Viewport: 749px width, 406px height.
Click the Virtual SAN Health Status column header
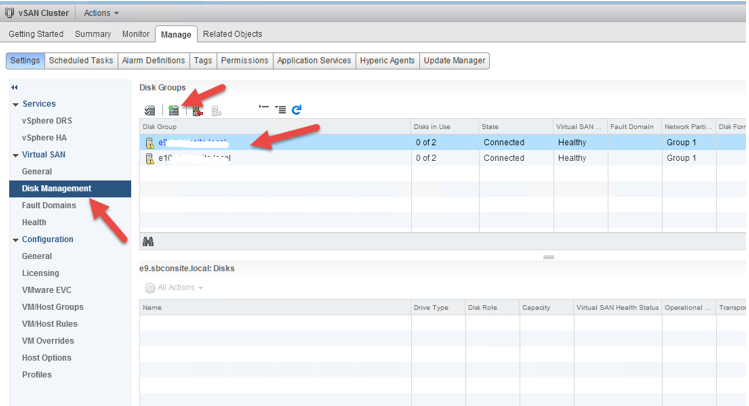[x=618, y=308]
